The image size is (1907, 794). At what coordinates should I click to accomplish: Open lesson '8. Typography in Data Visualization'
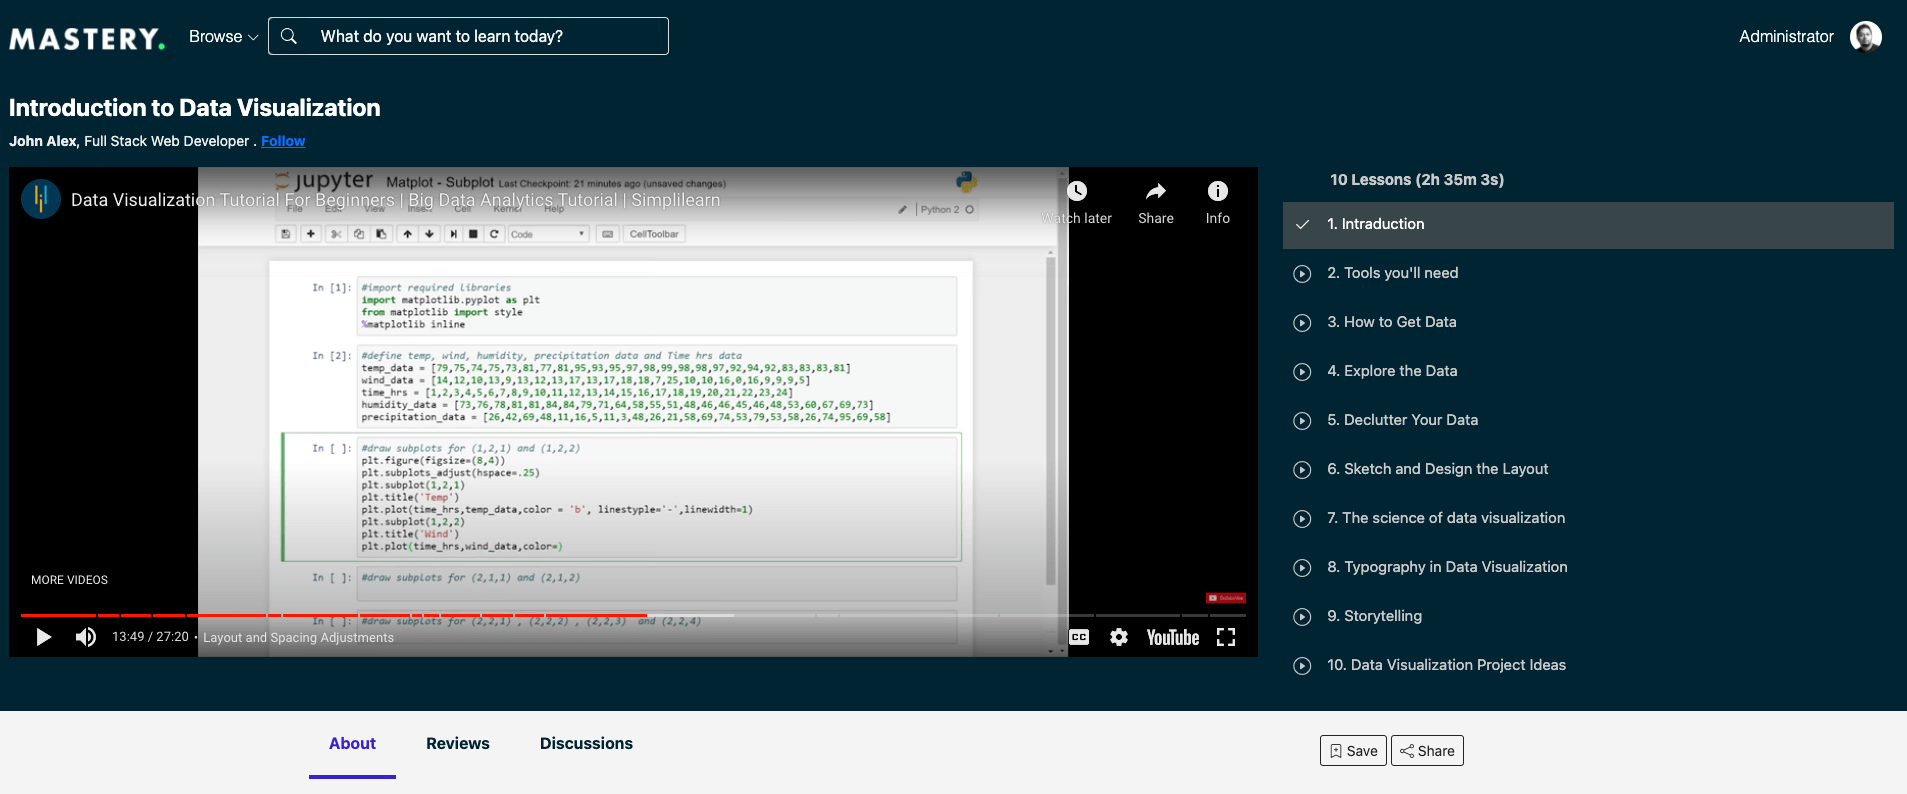[1447, 567]
